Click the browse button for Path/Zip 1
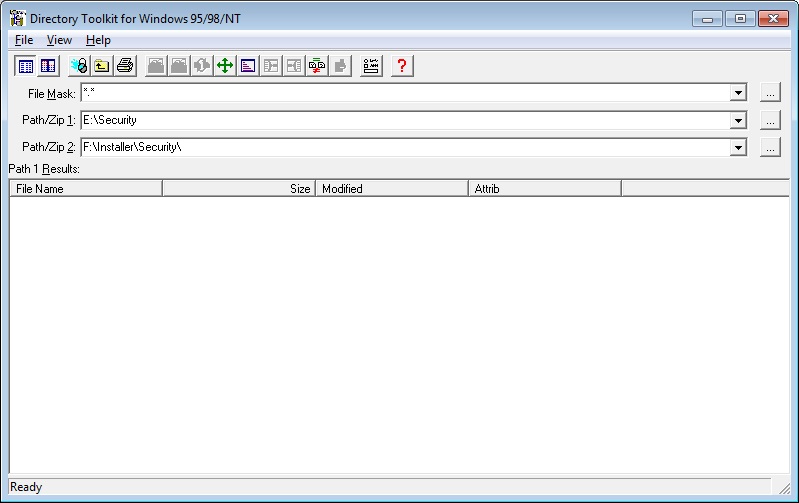Viewport: 799px width, 503px height. point(770,121)
